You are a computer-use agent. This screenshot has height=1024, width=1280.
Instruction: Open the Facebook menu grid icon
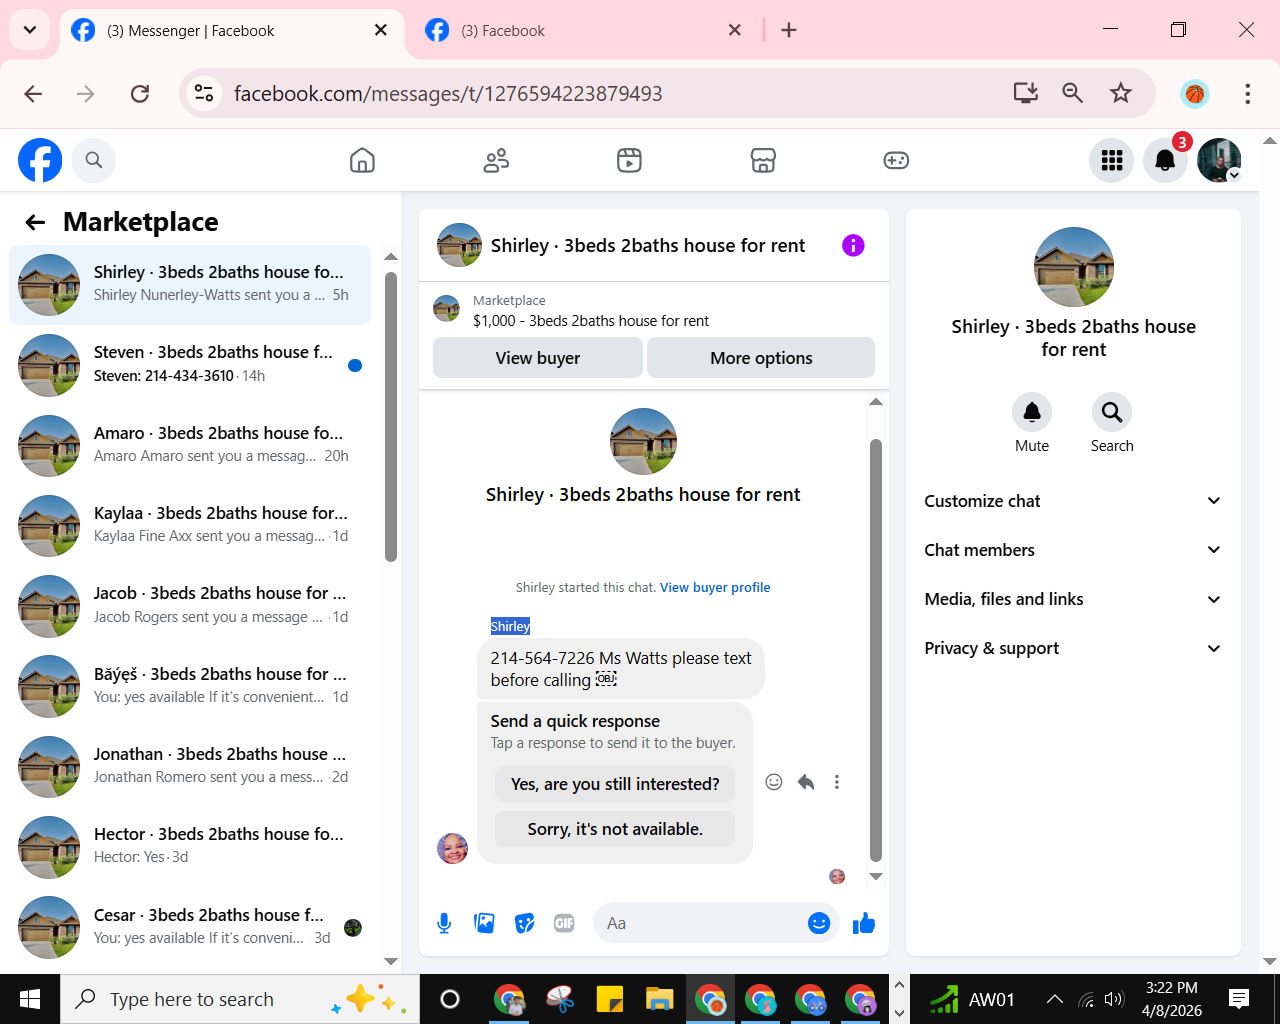click(x=1112, y=160)
